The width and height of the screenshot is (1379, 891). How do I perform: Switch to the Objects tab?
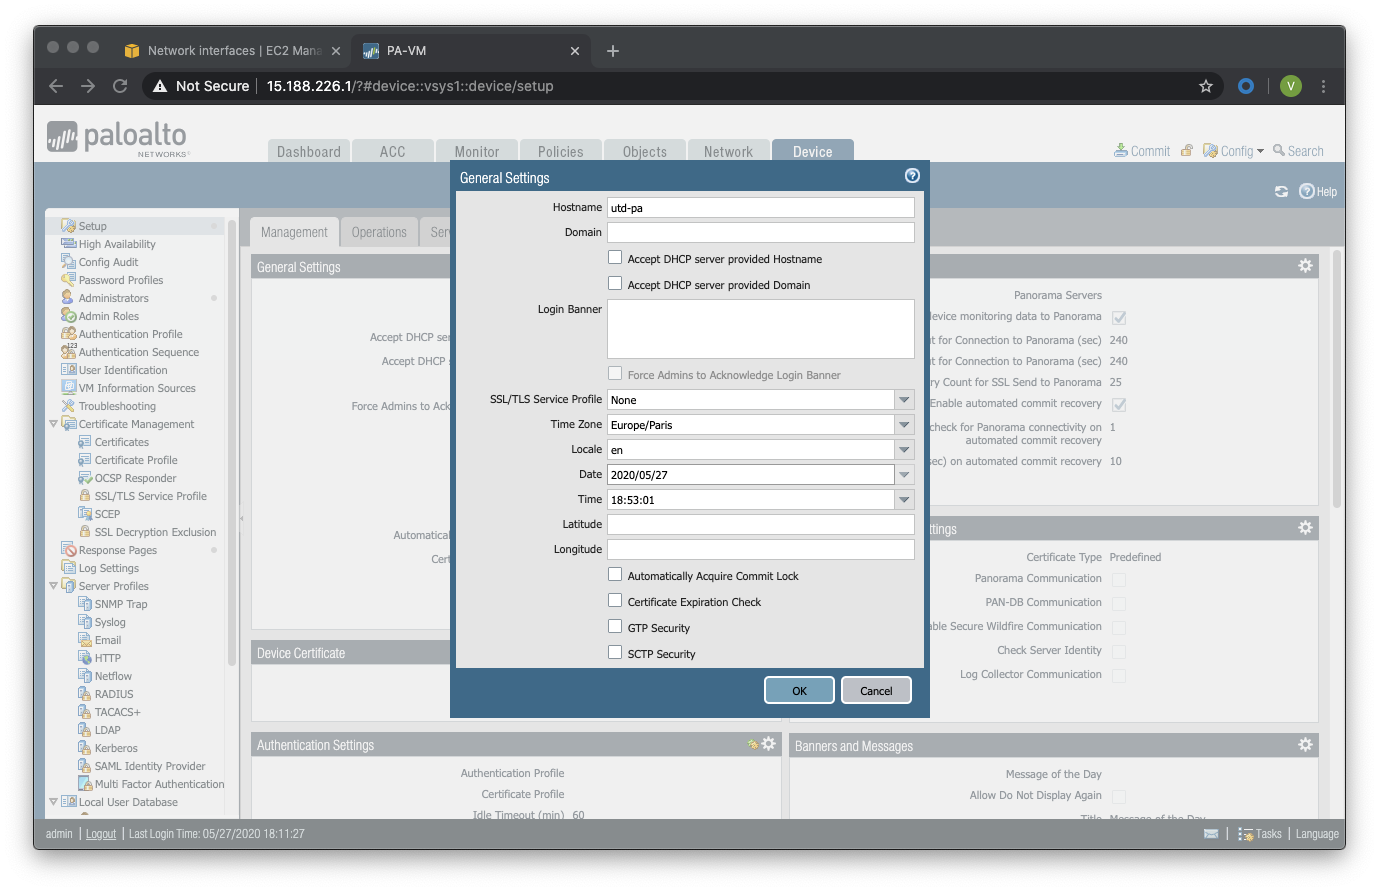[x=645, y=151]
